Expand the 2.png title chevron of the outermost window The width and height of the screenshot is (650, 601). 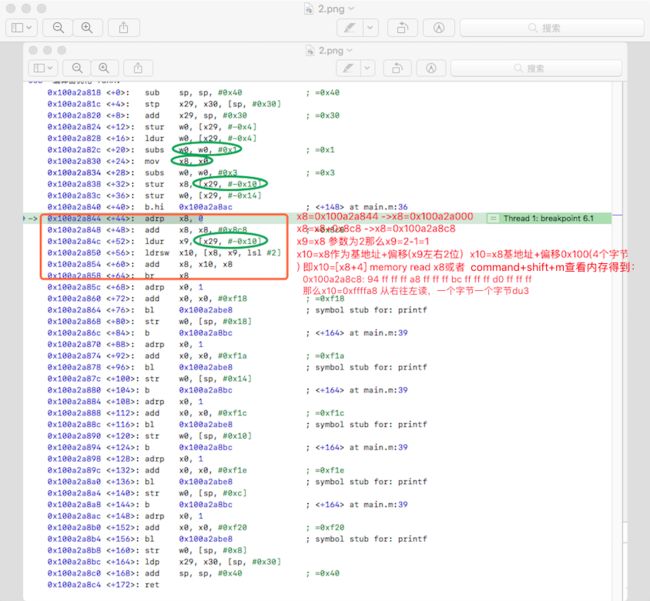[352, 8]
